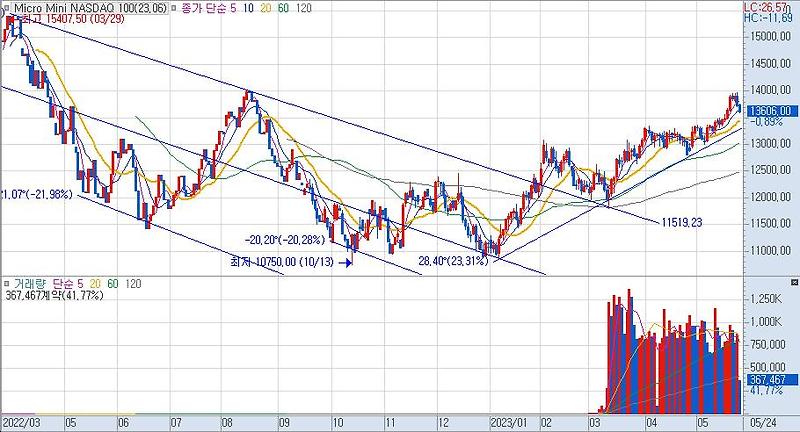Click the 1,250K volume axis label

(766, 298)
